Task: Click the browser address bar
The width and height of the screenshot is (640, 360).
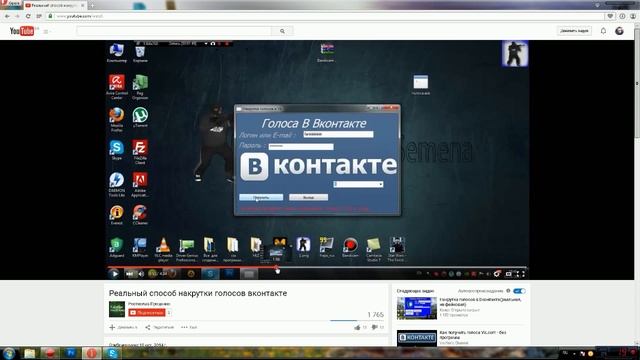Action: tap(327, 16)
